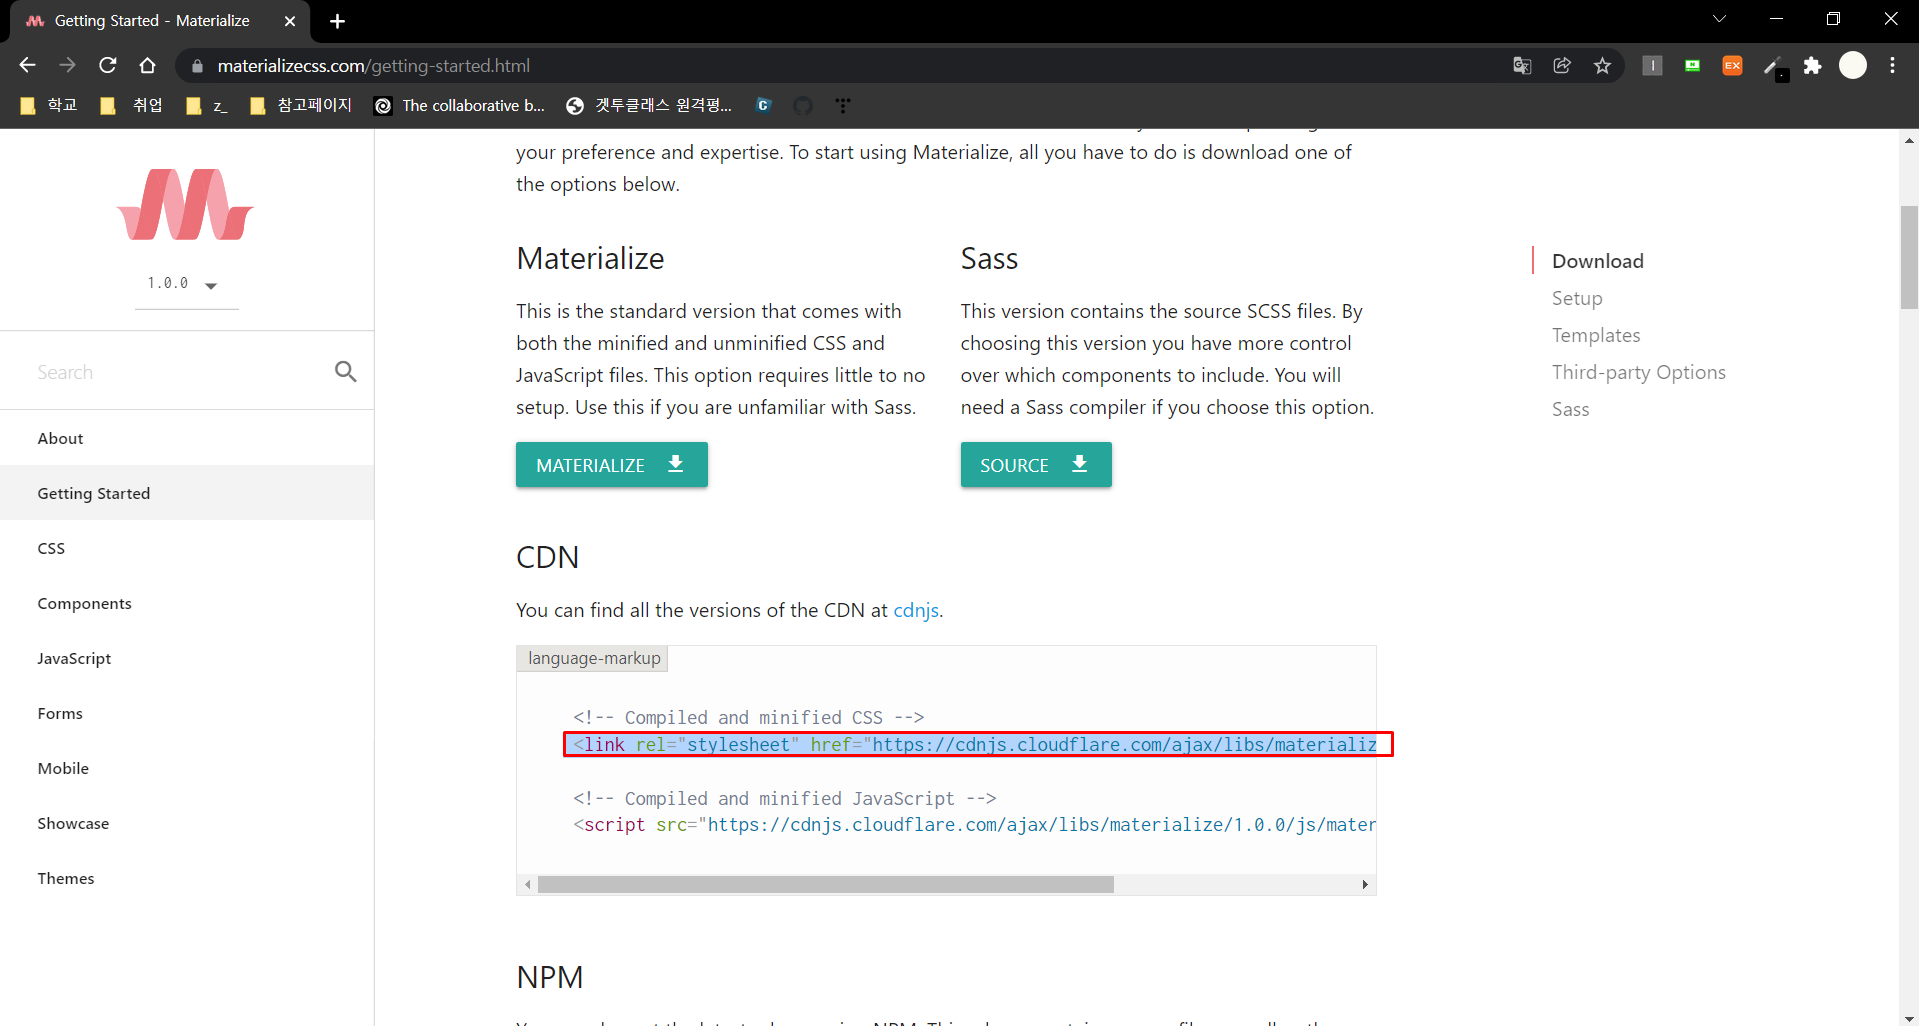View site security lock info
1919x1026 pixels.
(197, 66)
